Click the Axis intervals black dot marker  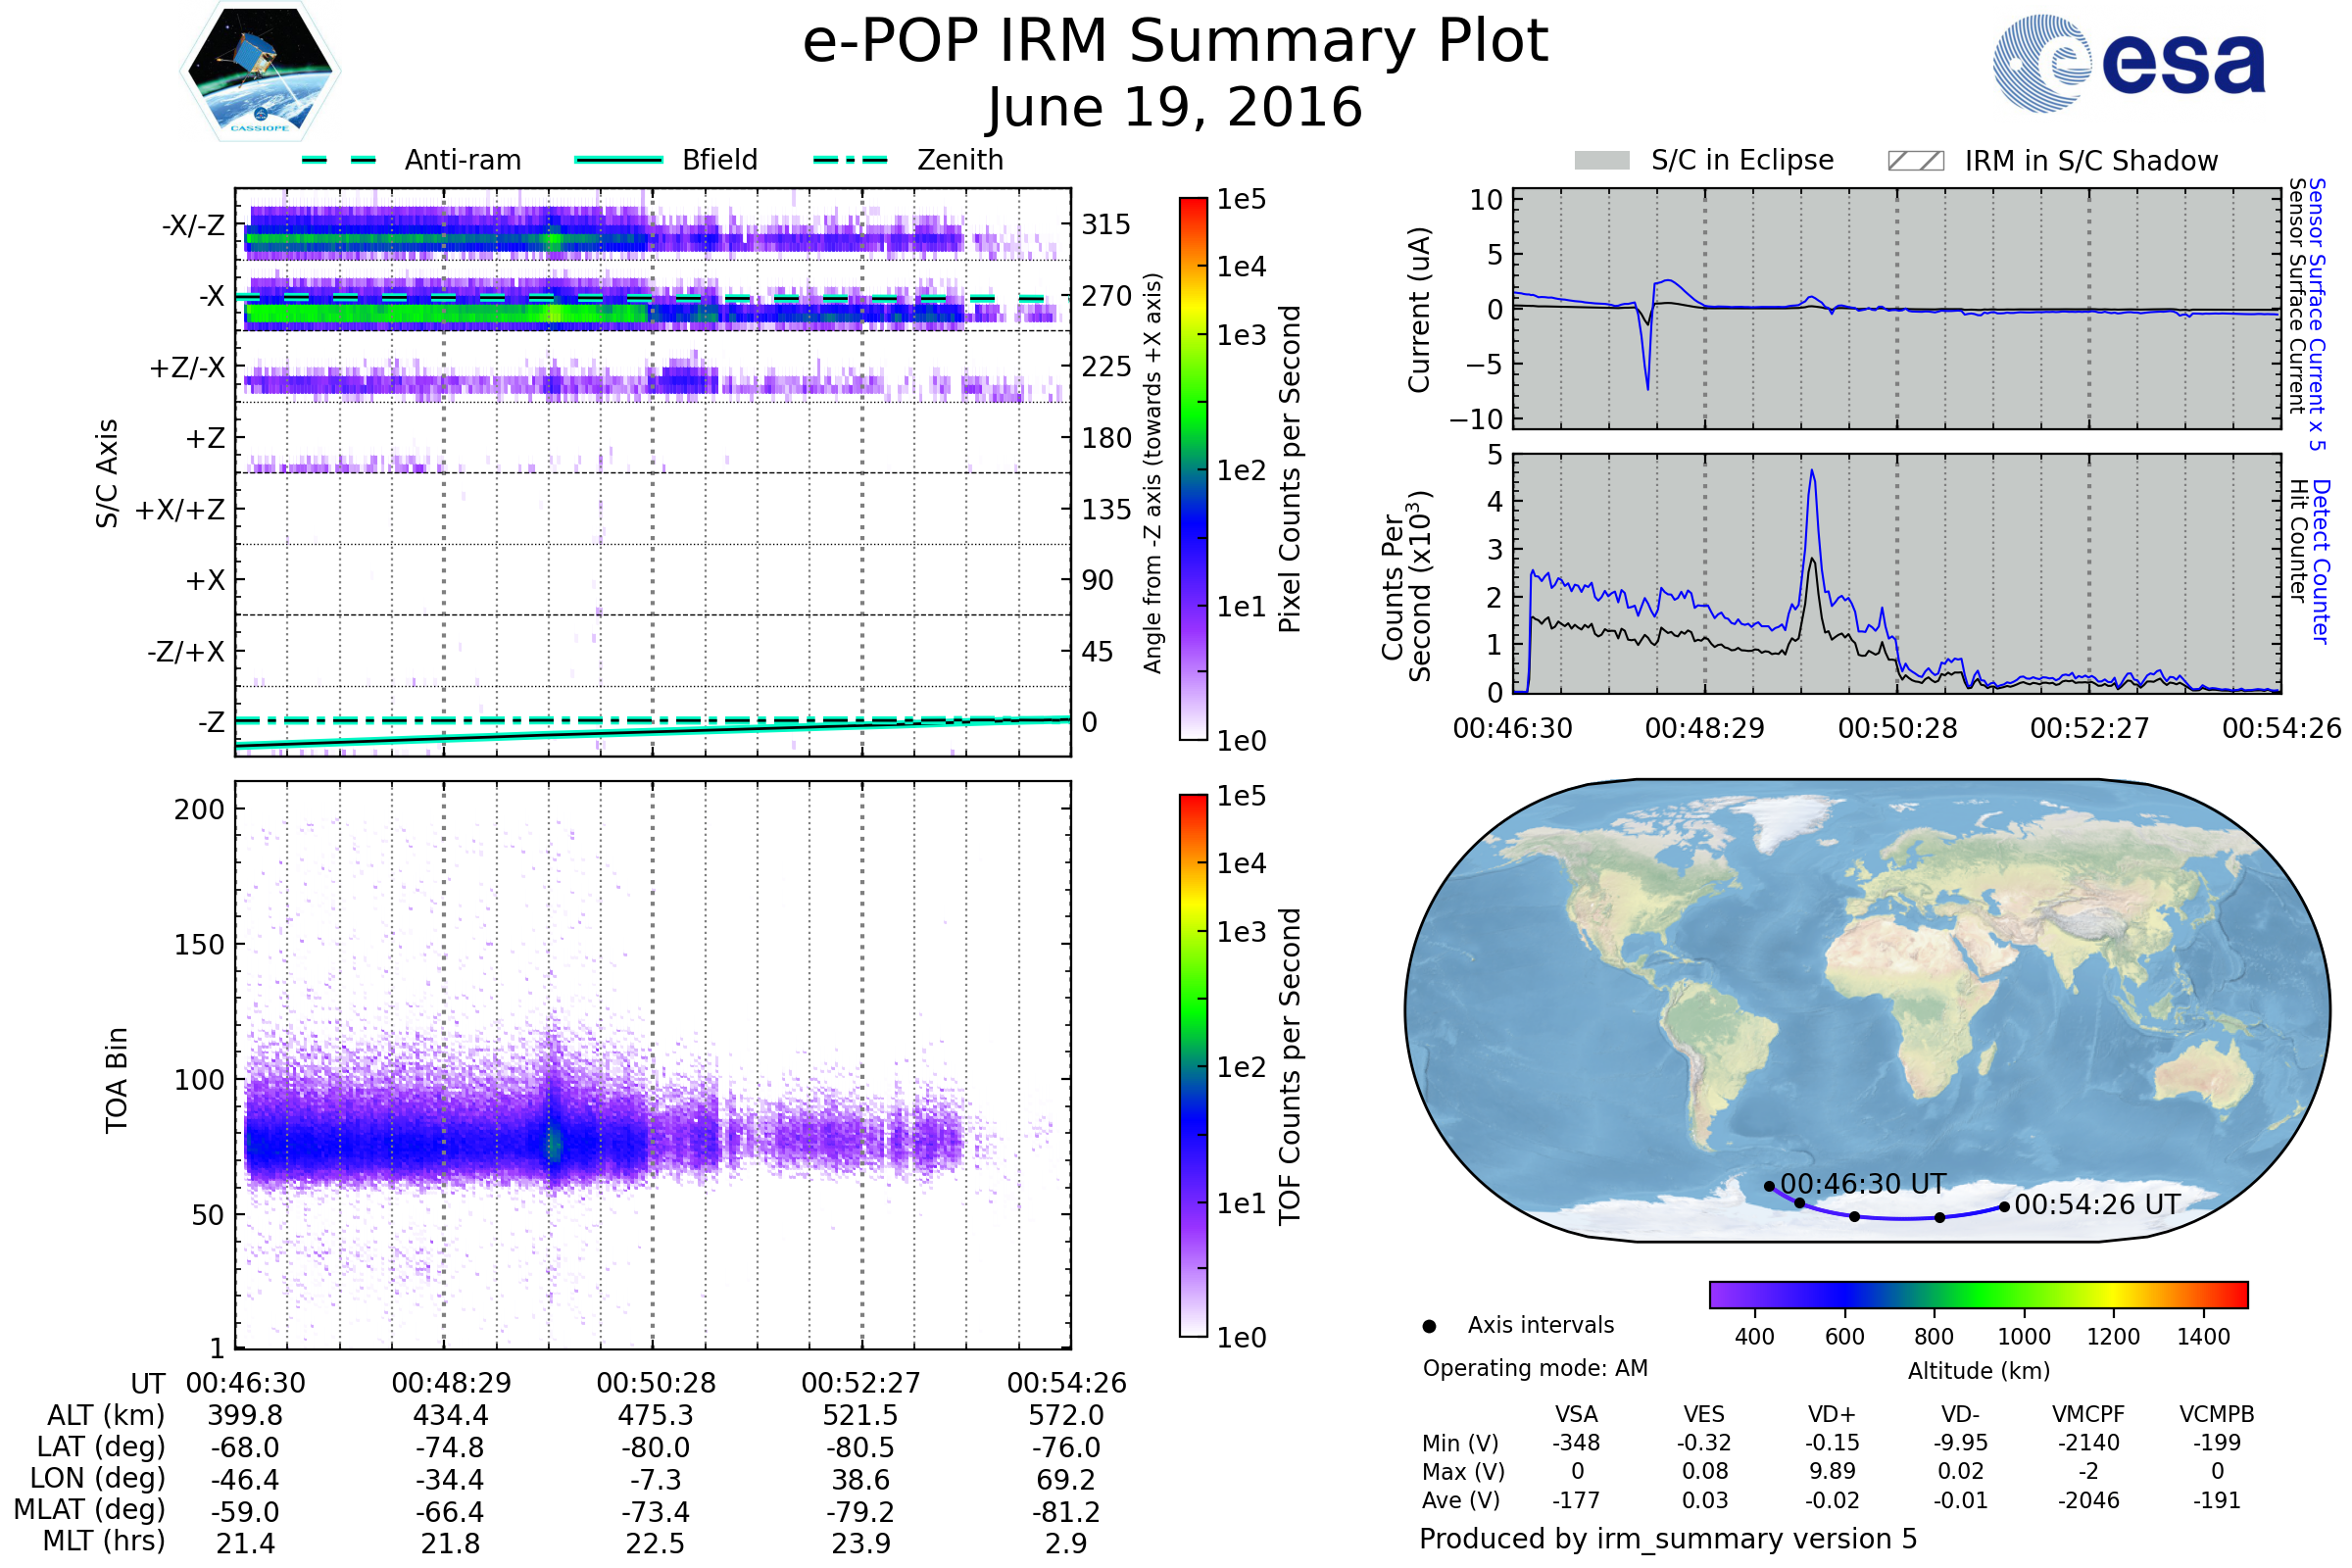coord(1429,1326)
